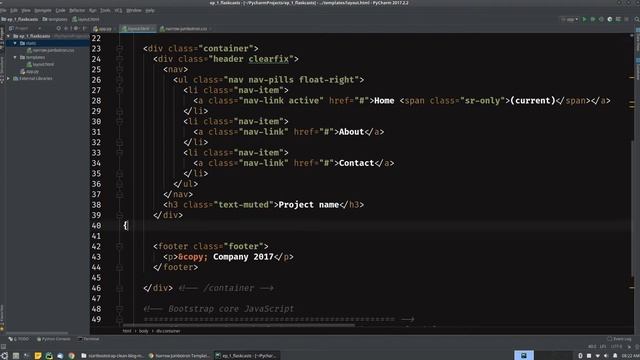This screenshot has height=360, width=640.
Task: Open the yellow notes icon in taskbar
Action: pos(38,356)
